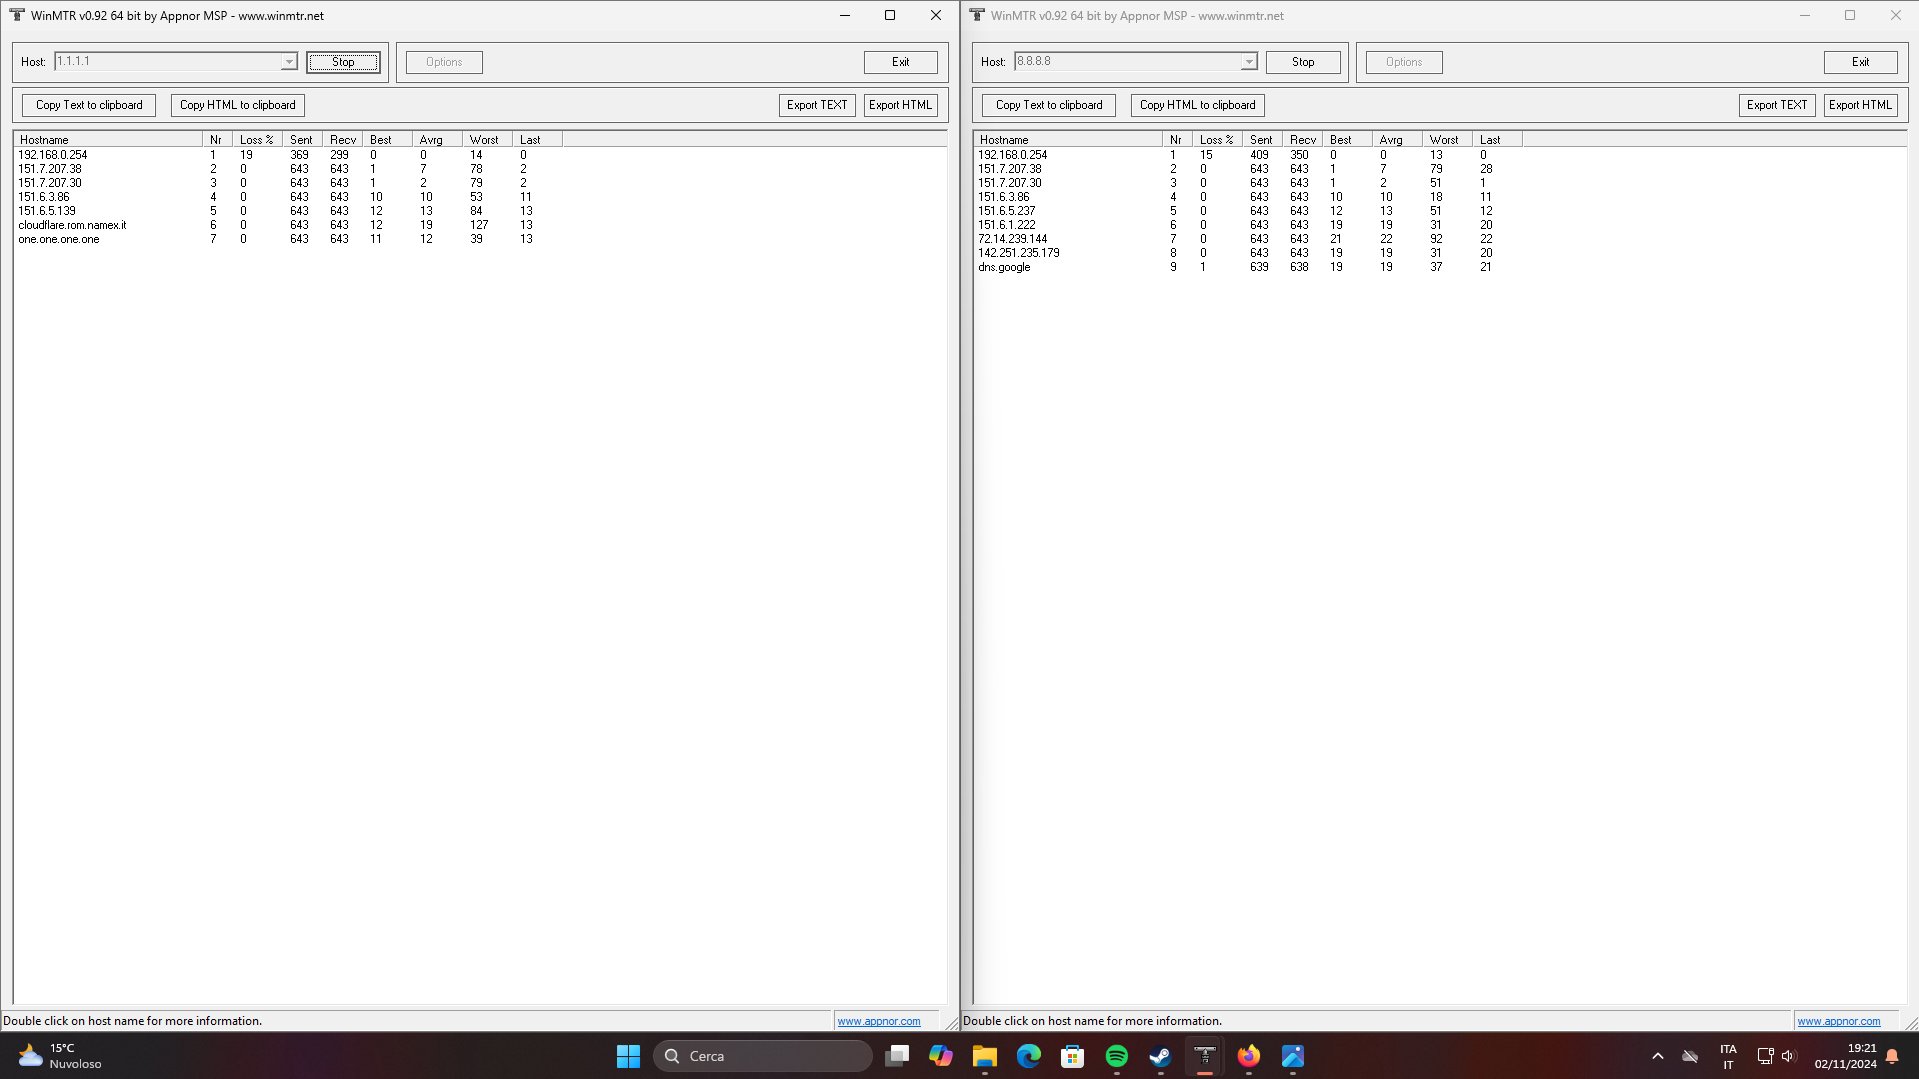Launch Microsoft Edge from the taskbar
The height and width of the screenshot is (1079, 1919).
pos(1028,1056)
